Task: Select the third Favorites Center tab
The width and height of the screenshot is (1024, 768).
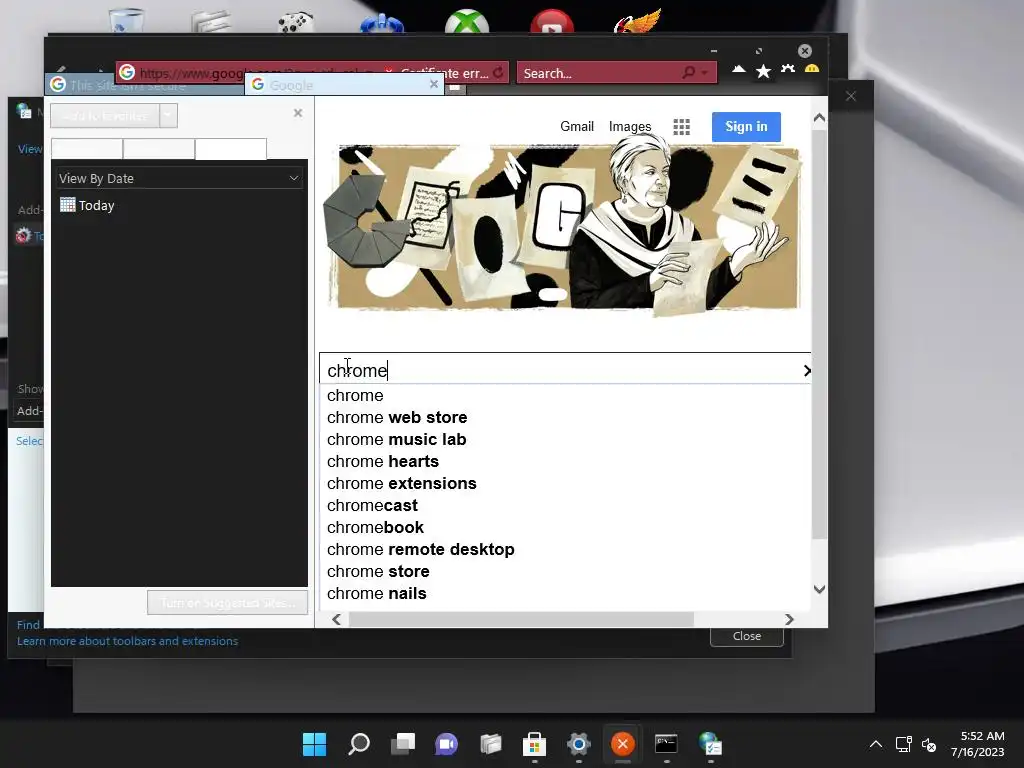Action: [231, 149]
